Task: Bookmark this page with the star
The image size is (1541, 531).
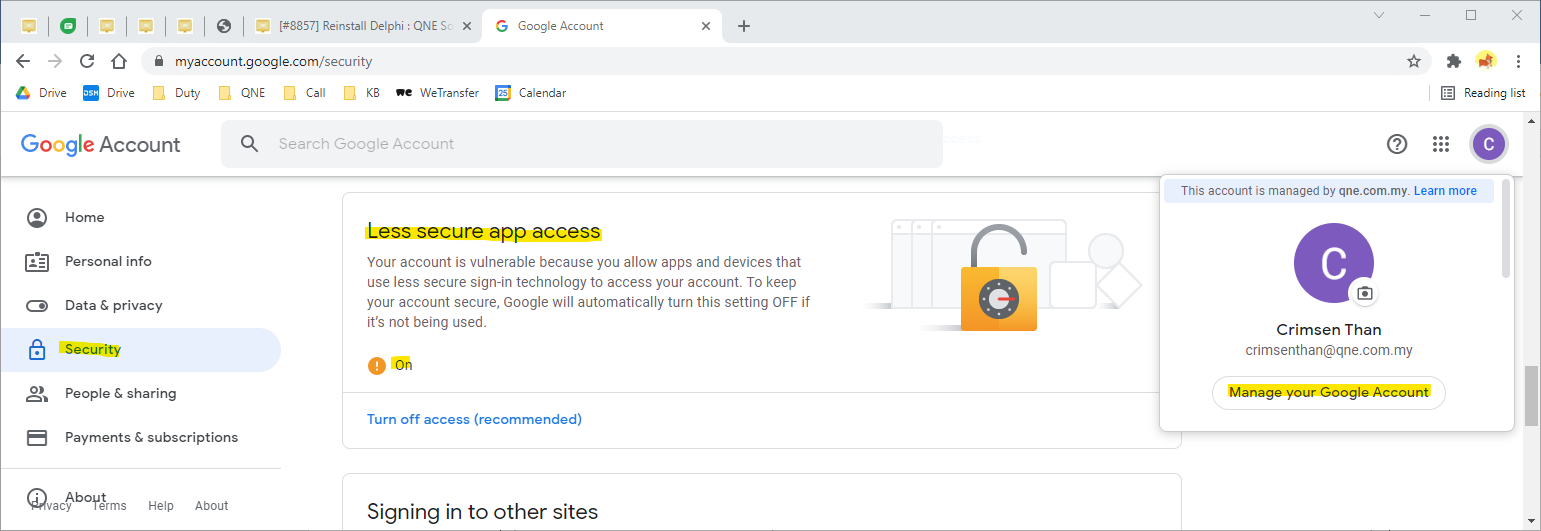Action: click(x=1414, y=61)
